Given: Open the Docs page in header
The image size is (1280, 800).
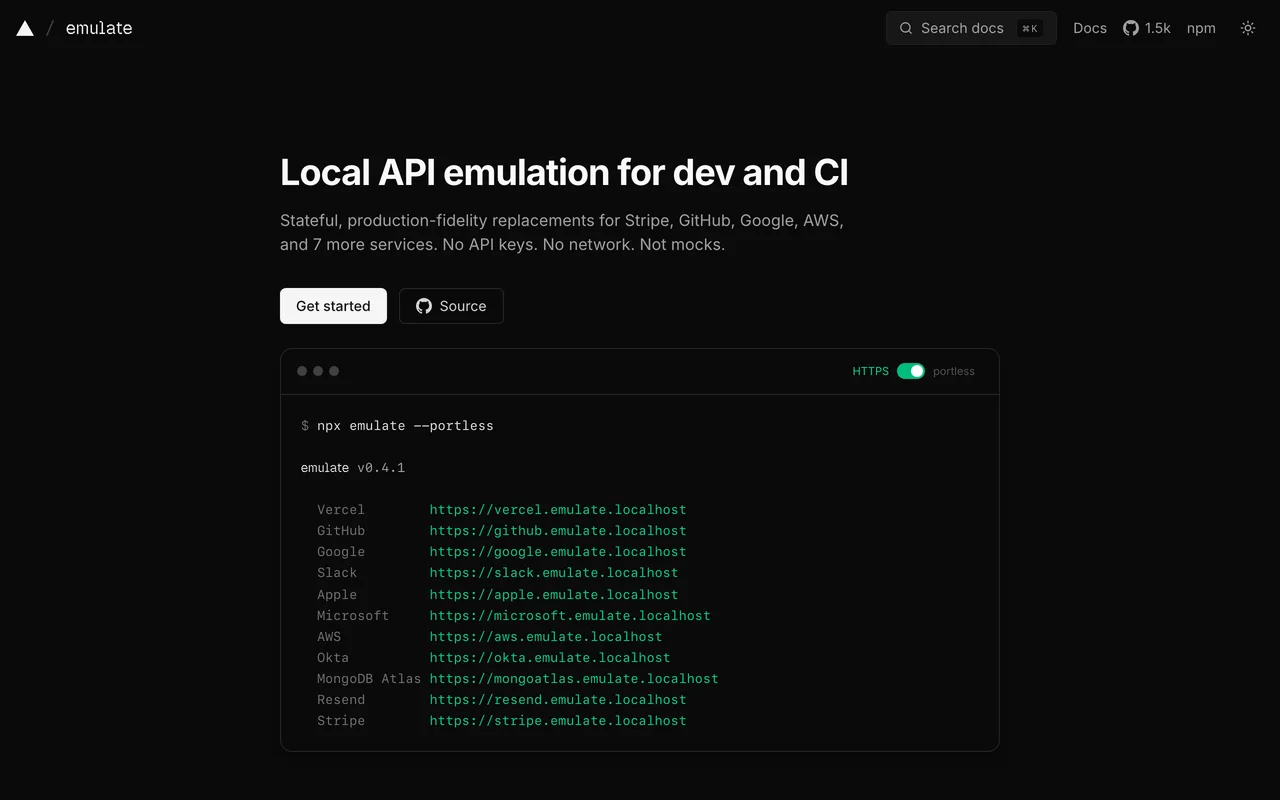Looking at the screenshot, I should pyautogui.click(x=1090, y=28).
